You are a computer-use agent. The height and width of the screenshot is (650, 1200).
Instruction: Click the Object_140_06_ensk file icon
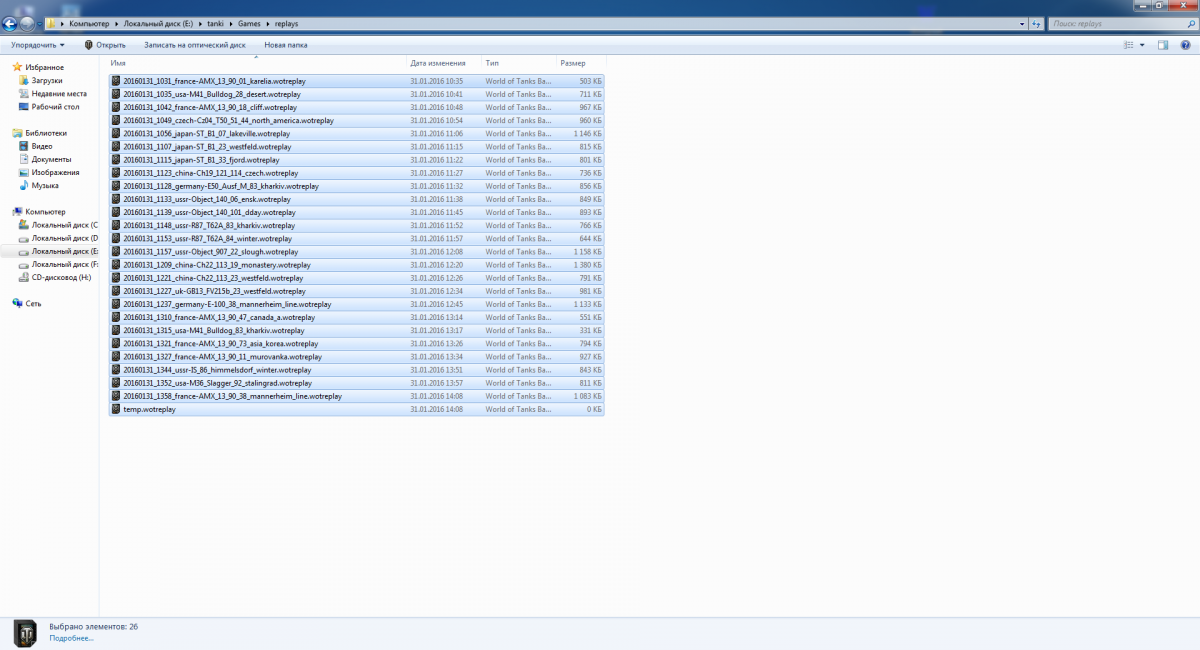[116, 199]
